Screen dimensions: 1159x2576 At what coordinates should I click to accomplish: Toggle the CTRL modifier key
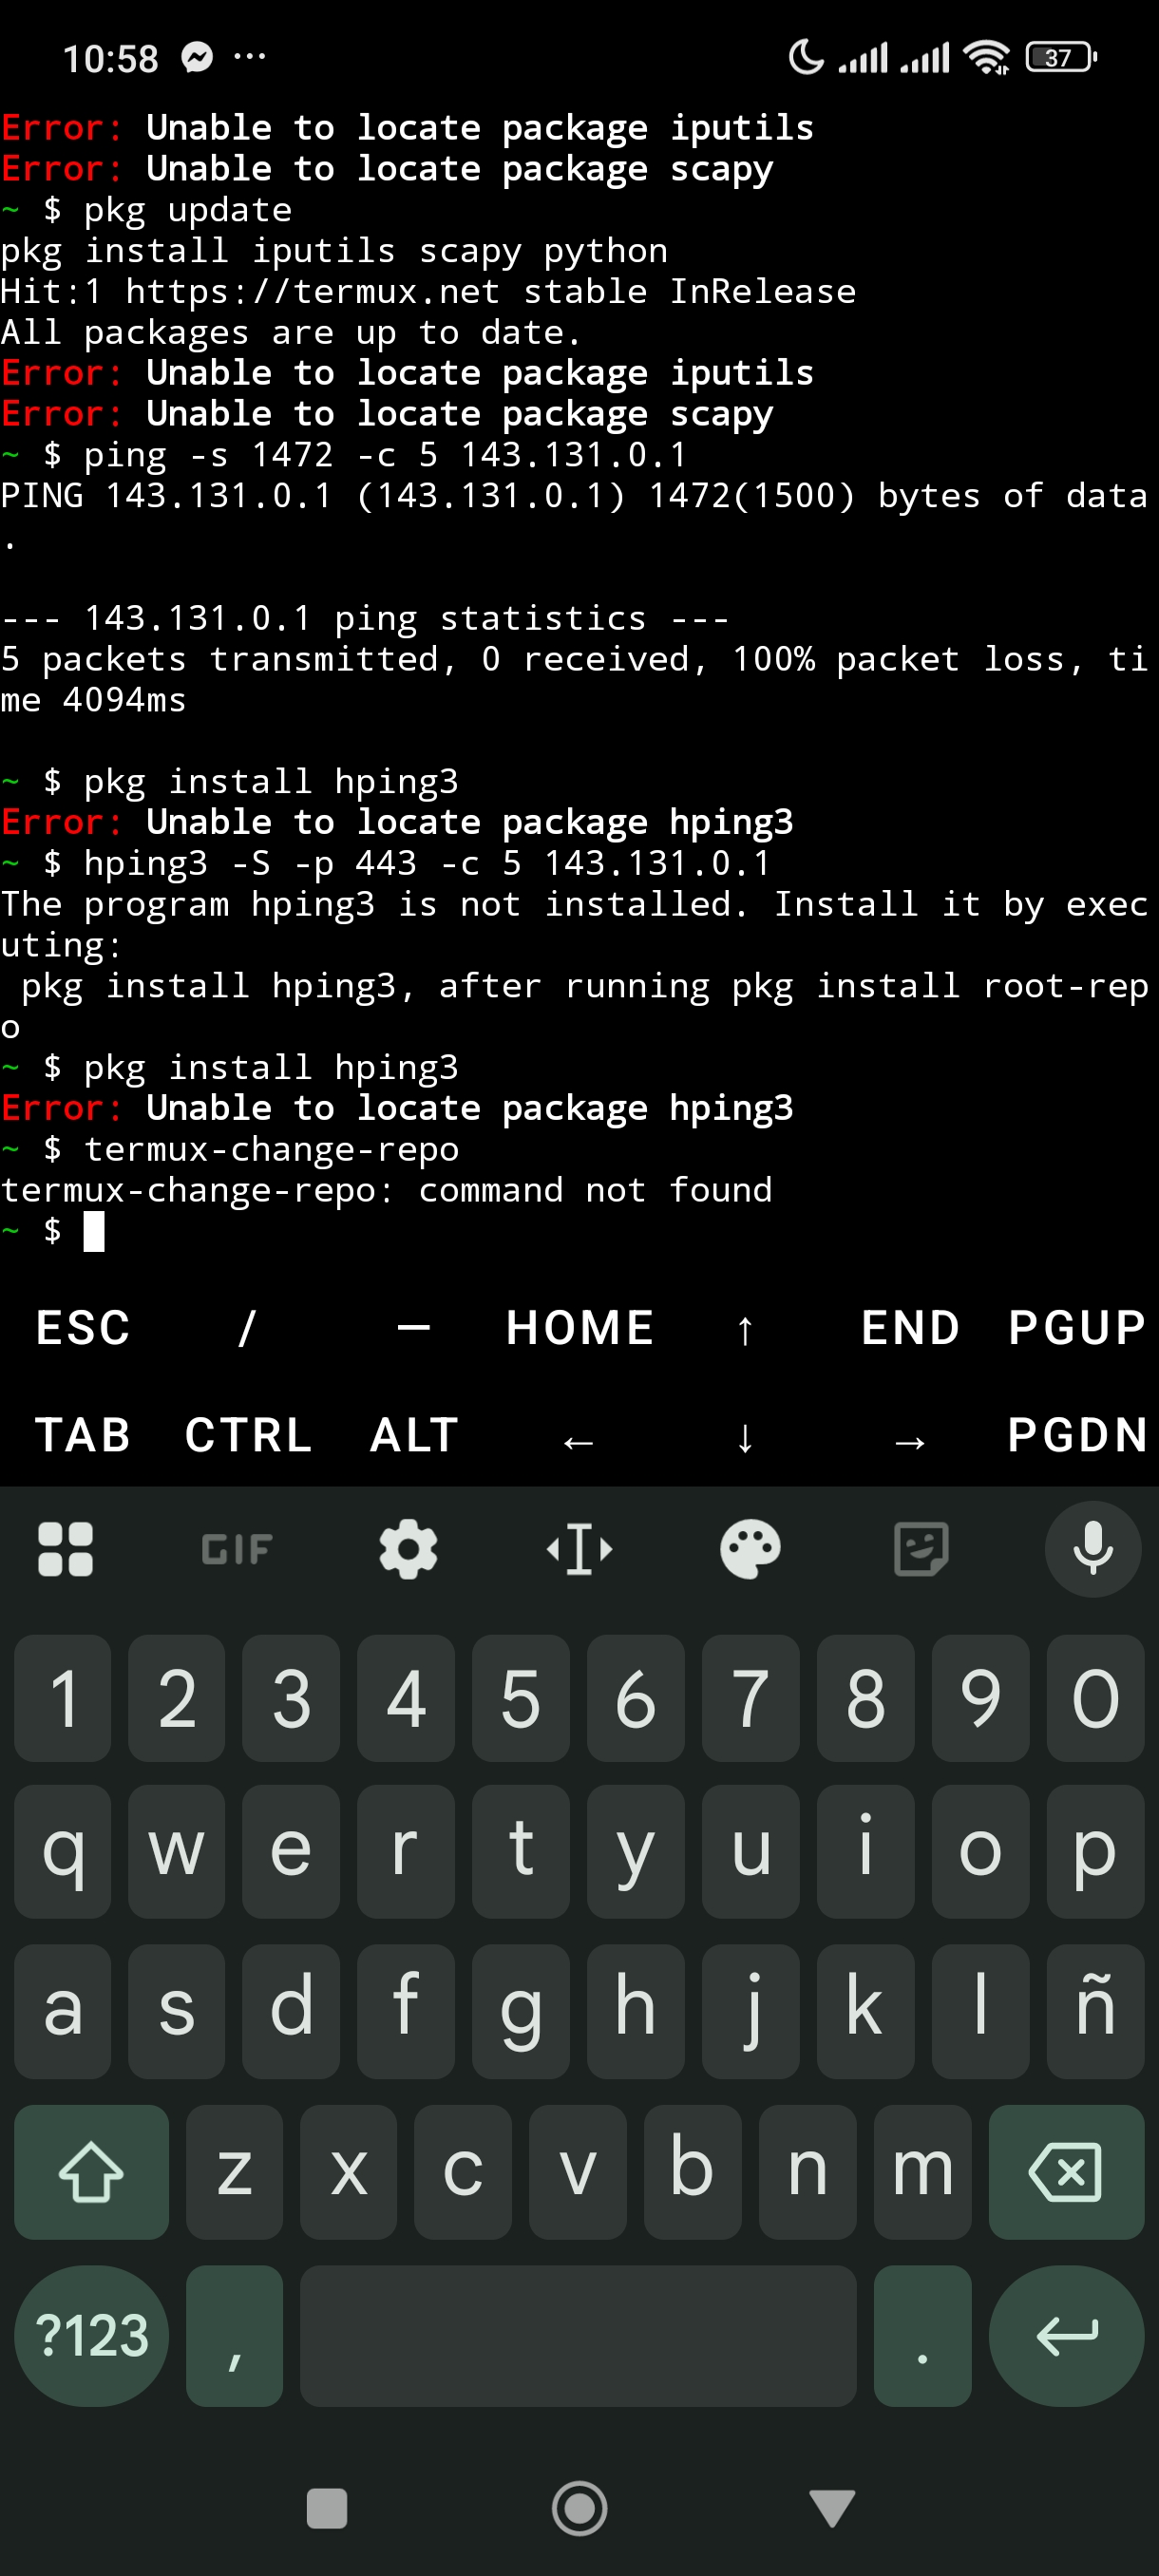click(x=248, y=1435)
